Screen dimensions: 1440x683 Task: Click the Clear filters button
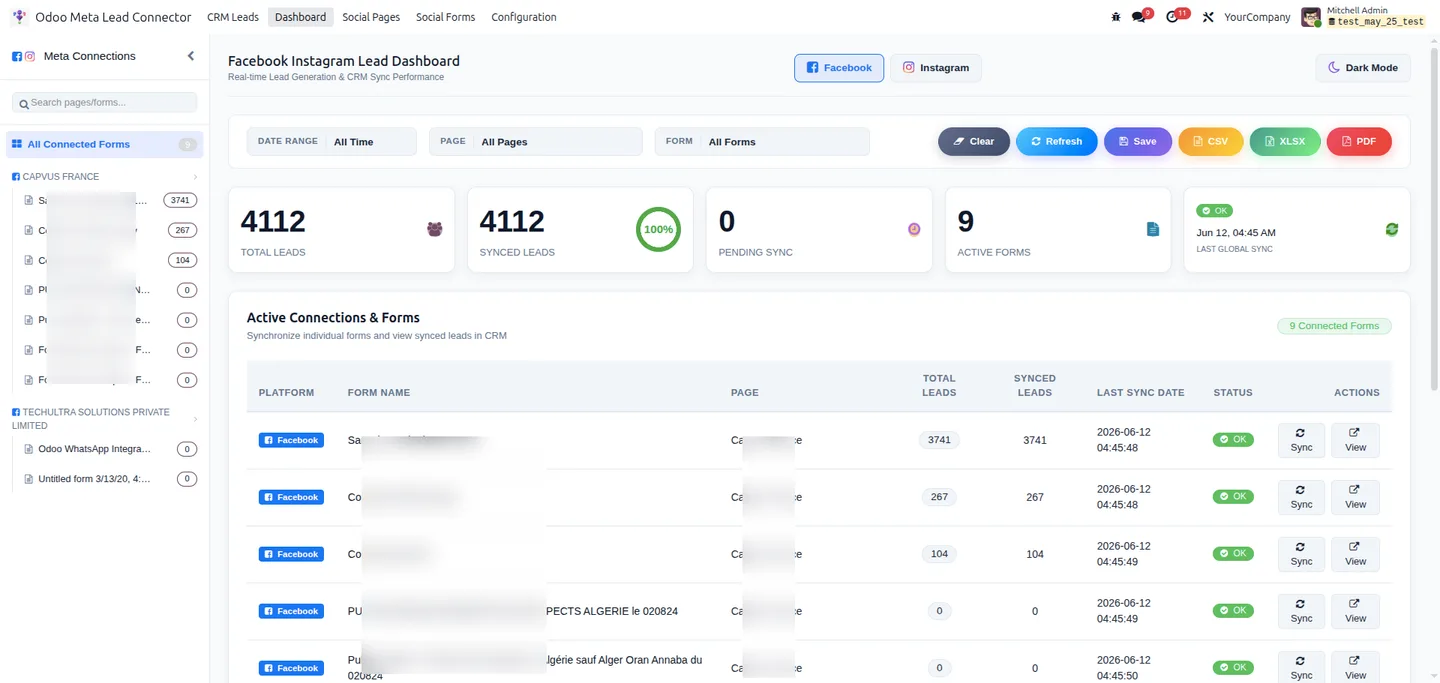point(974,142)
